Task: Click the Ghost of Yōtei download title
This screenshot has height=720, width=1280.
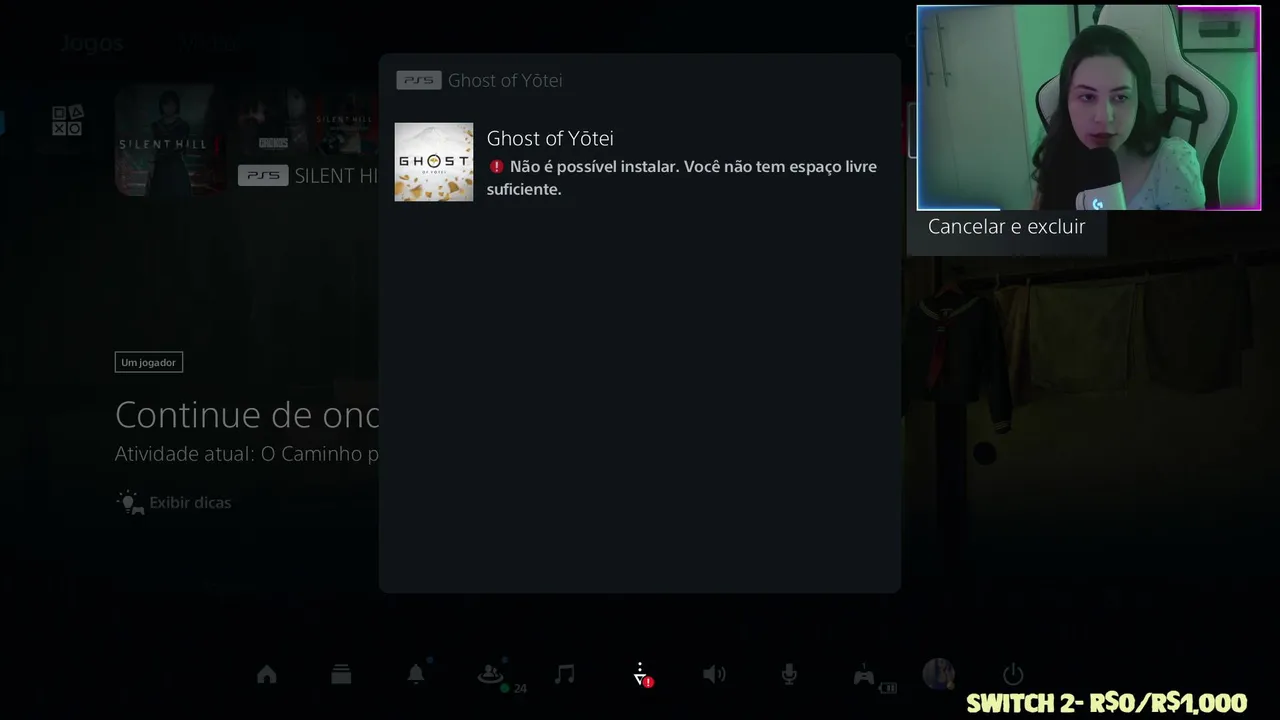Action: 550,138
